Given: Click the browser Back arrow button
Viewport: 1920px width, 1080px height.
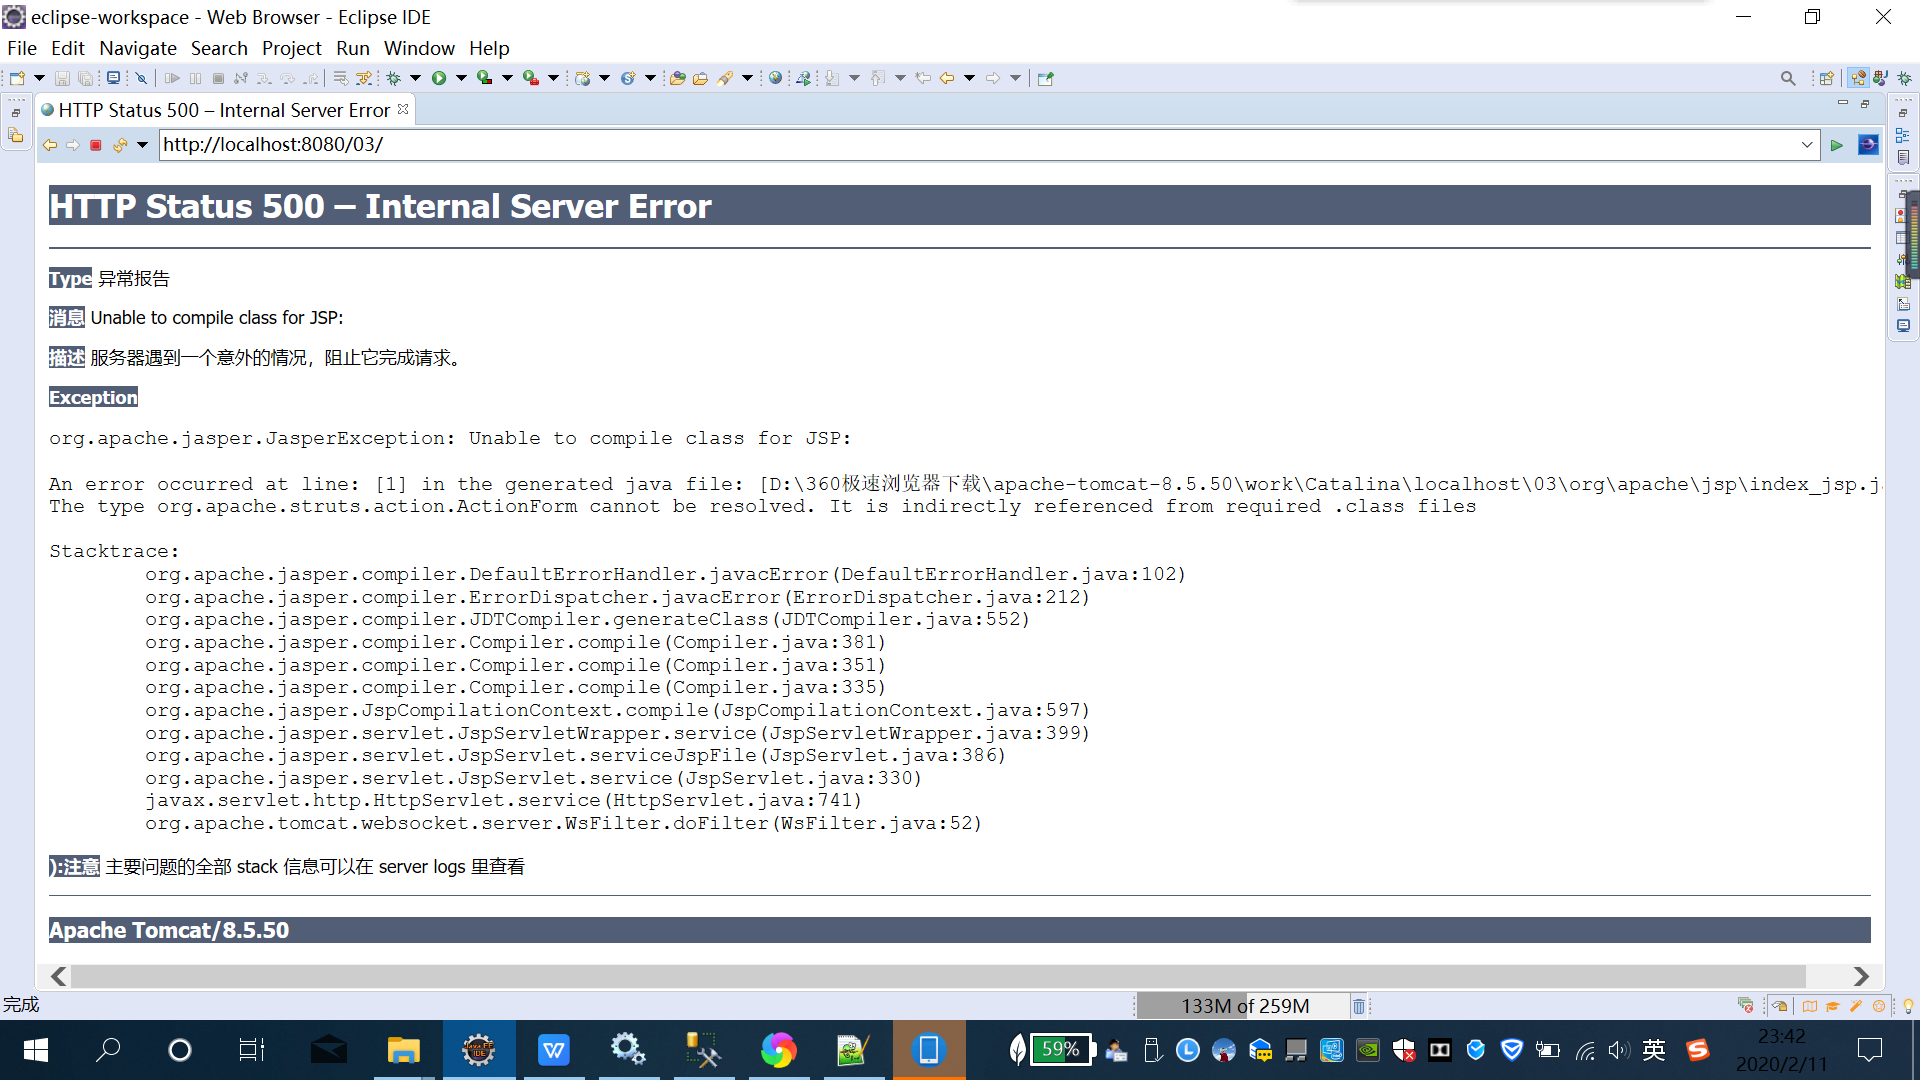Looking at the screenshot, I should 50,145.
